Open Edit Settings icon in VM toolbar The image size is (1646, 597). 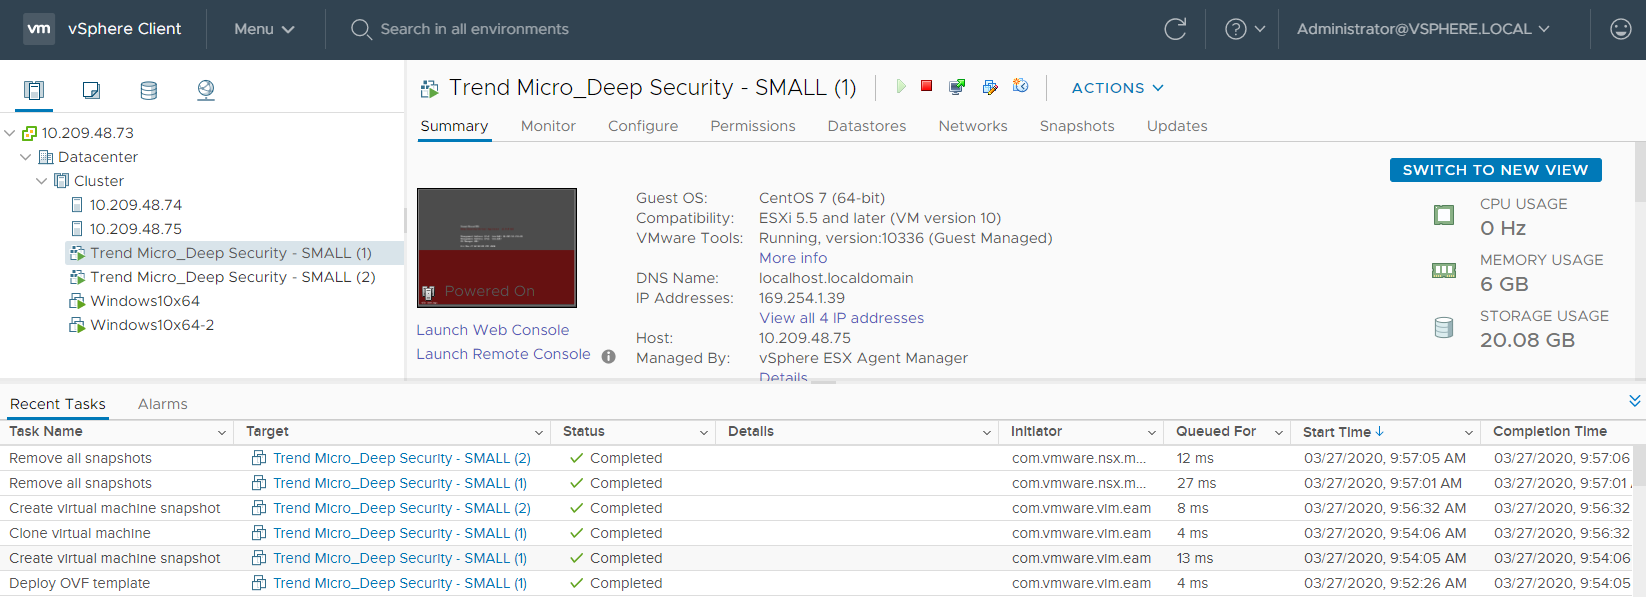[990, 87]
